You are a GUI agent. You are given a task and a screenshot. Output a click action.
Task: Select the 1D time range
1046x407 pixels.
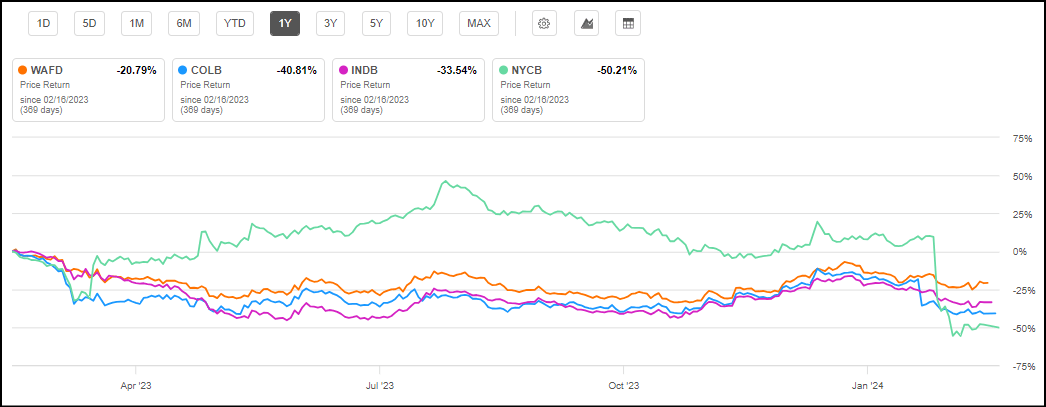(43, 23)
